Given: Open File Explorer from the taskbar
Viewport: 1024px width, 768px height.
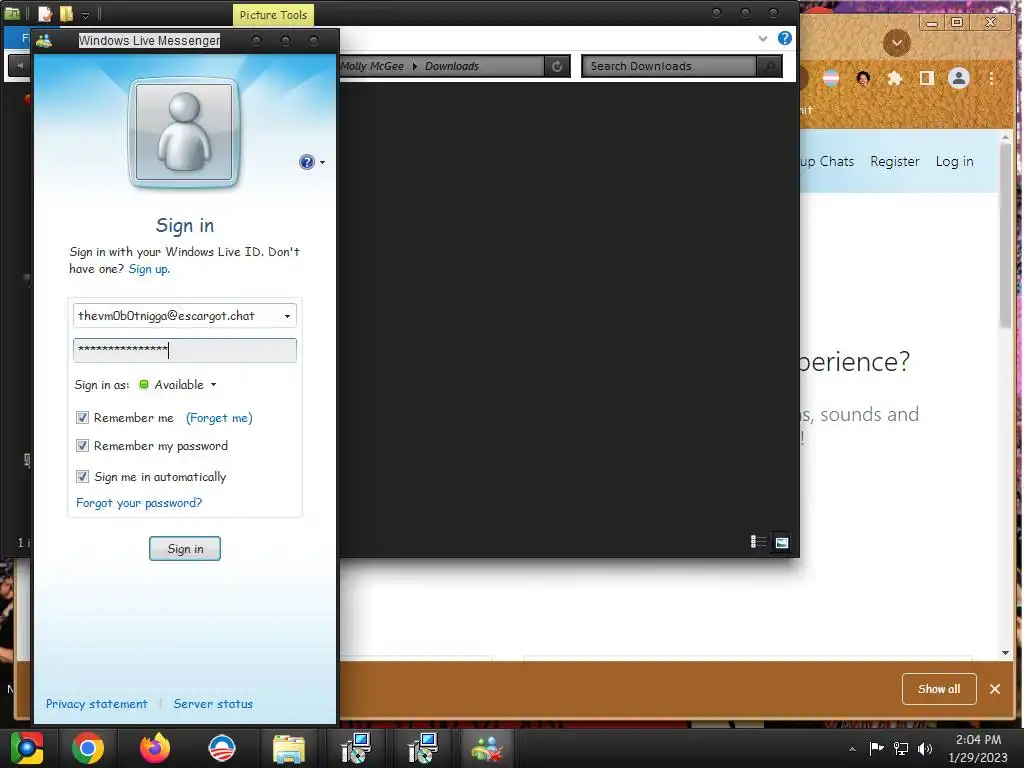Looking at the screenshot, I should (x=289, y=749).
